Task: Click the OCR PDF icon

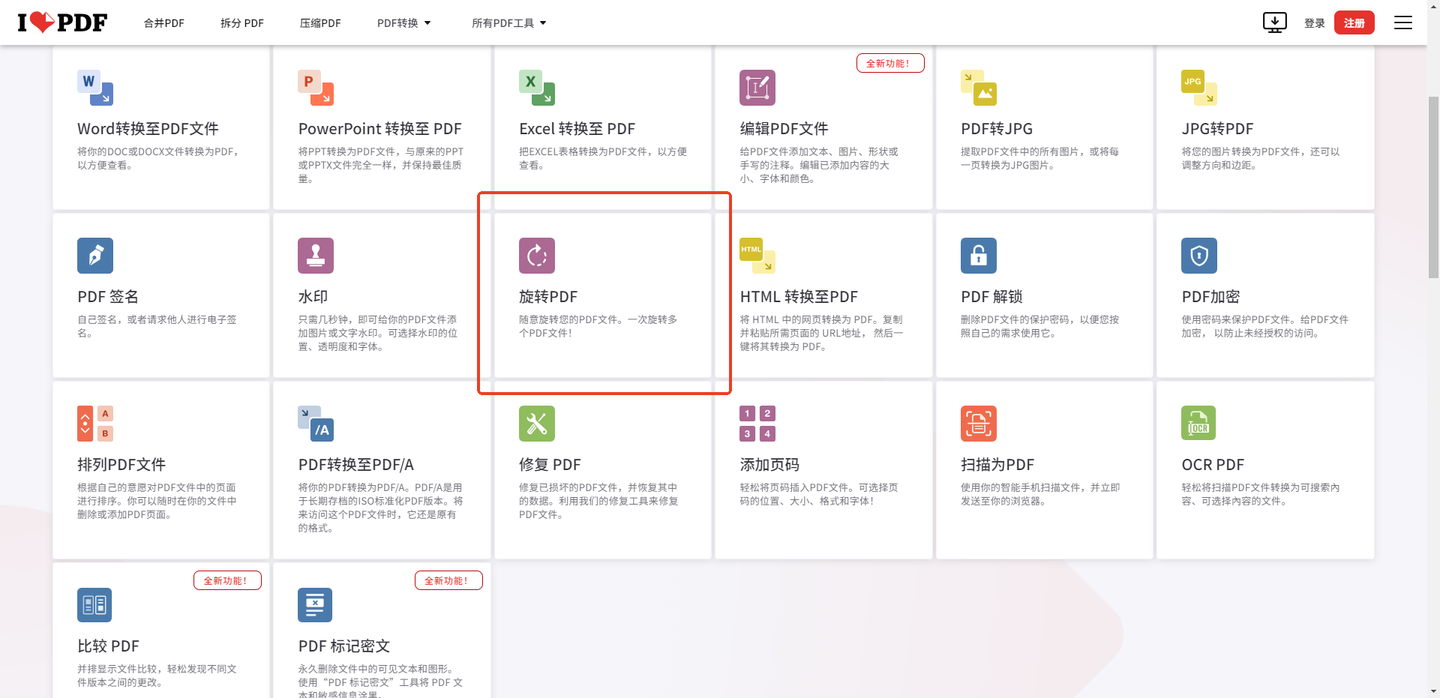Action: (x=1199, y=424)
